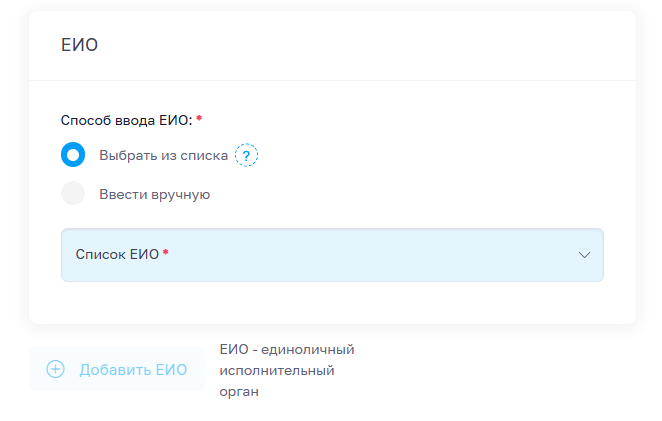Click the ЕИО card heading
This screenshot has height=421, width=662.
click(x=79, y=45)
